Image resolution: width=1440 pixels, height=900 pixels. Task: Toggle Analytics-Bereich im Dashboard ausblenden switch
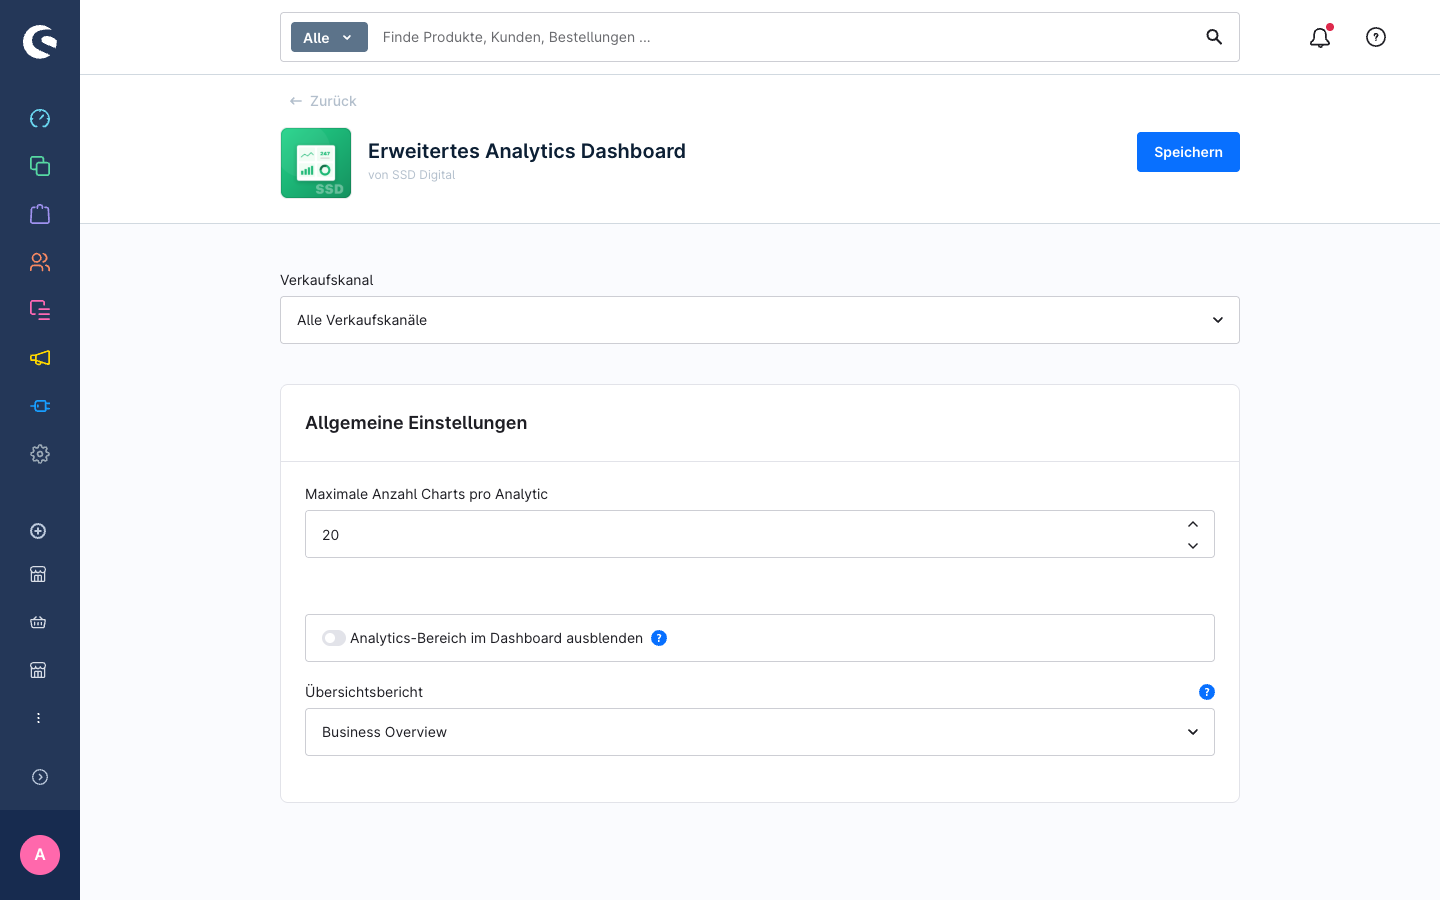pyautogui.click(x=334, y=638)
